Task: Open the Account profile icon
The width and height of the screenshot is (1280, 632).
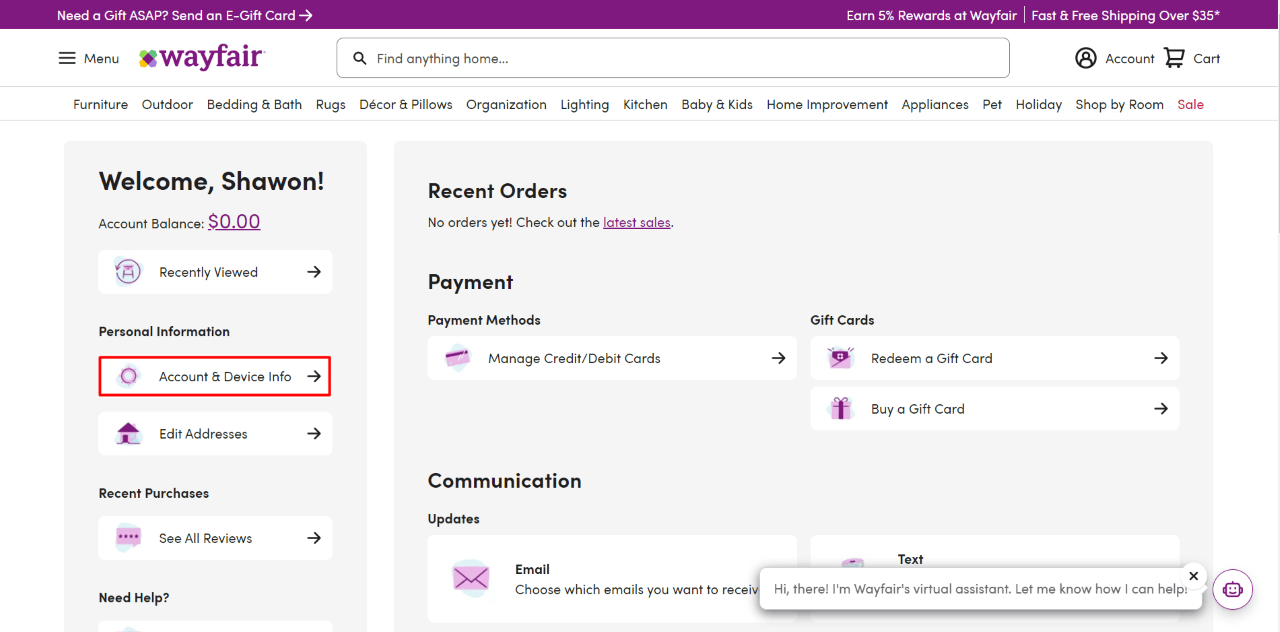Action: pos(1086,58)
